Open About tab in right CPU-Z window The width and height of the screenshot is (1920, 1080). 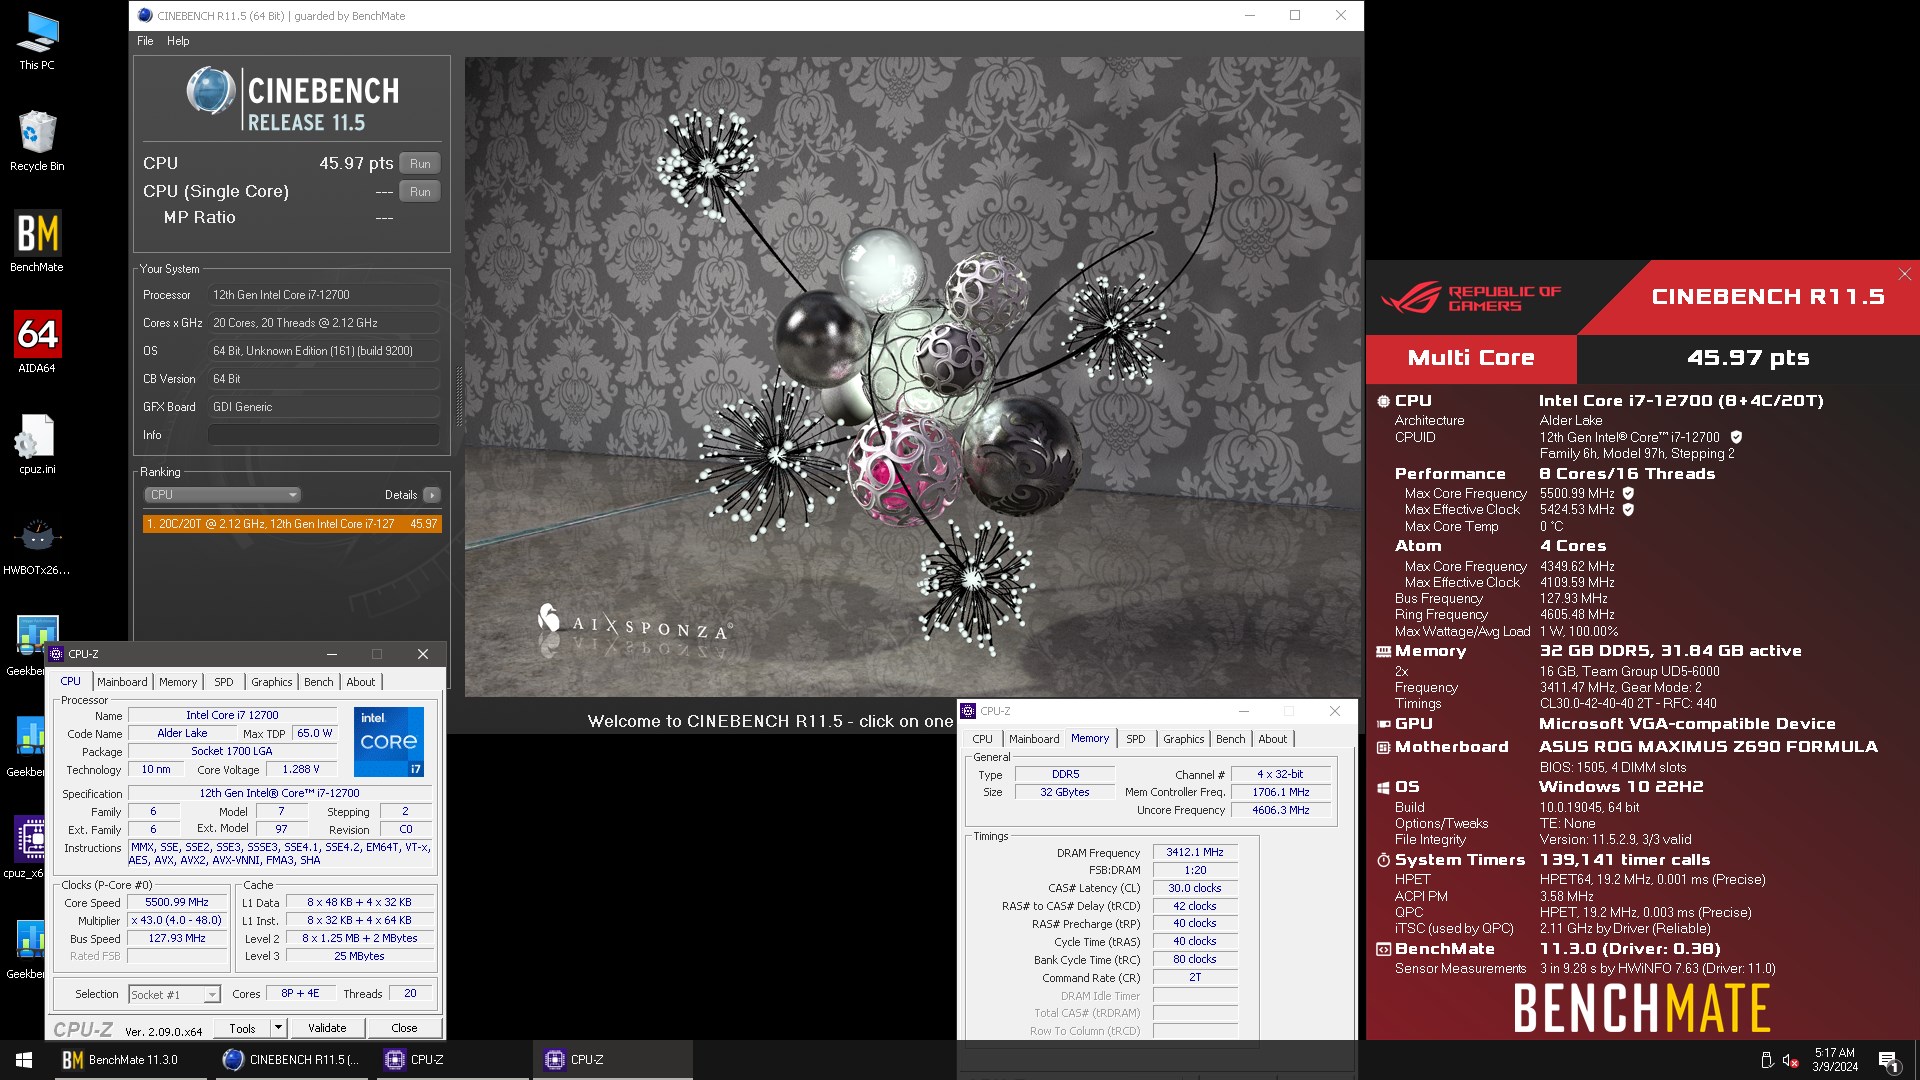click(1273, 739)
